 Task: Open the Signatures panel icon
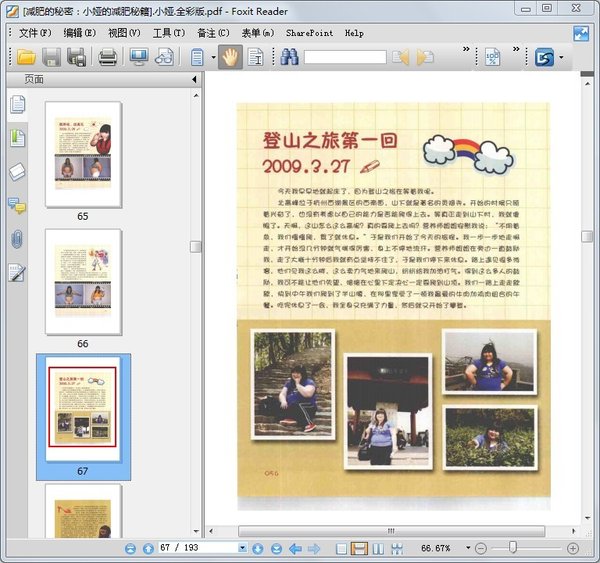pyautogui.click(x=17, y=272)
